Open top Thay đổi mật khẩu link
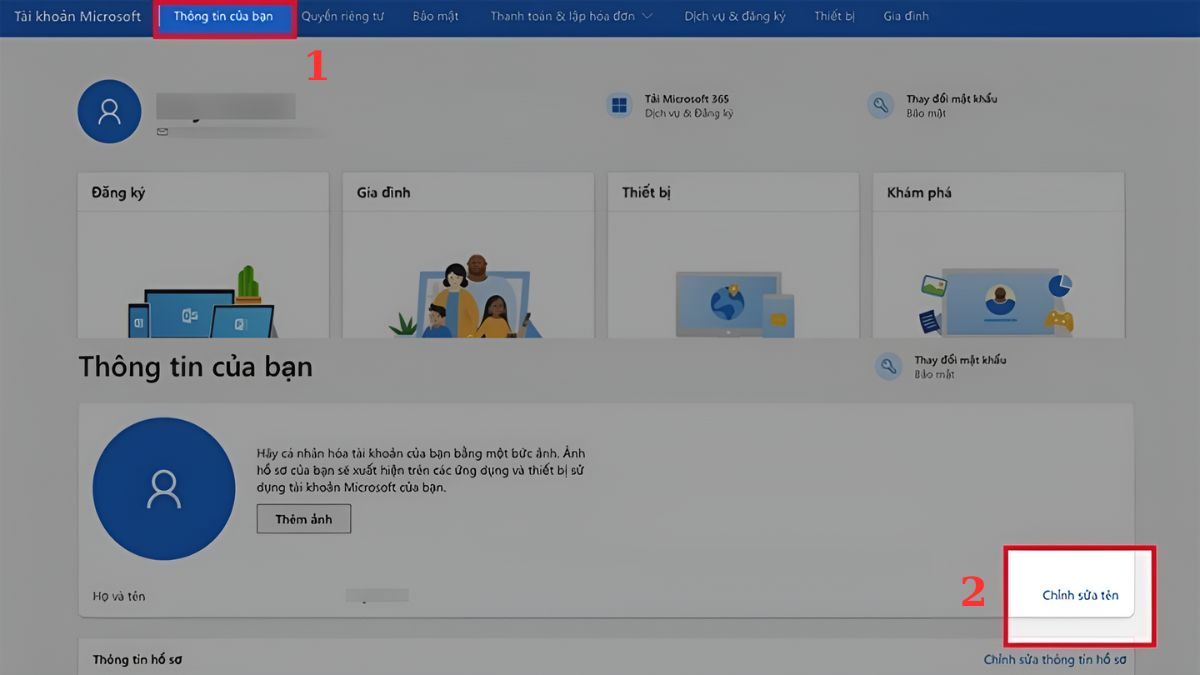This screenshot has height=675, width=1200. pyautogui.click(x=951, y=99)
